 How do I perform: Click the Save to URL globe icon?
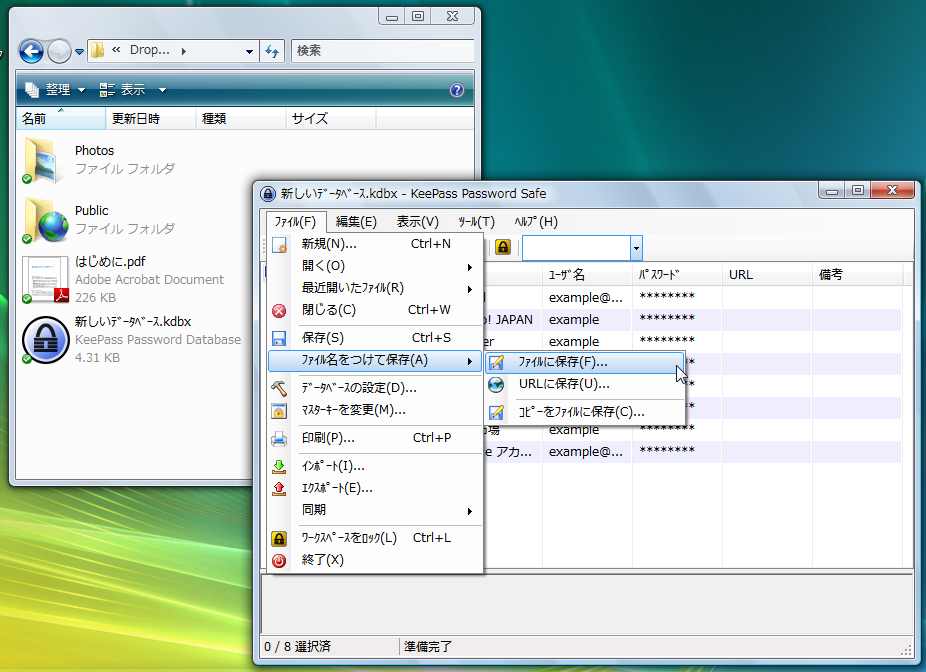(x=496, y=384)
